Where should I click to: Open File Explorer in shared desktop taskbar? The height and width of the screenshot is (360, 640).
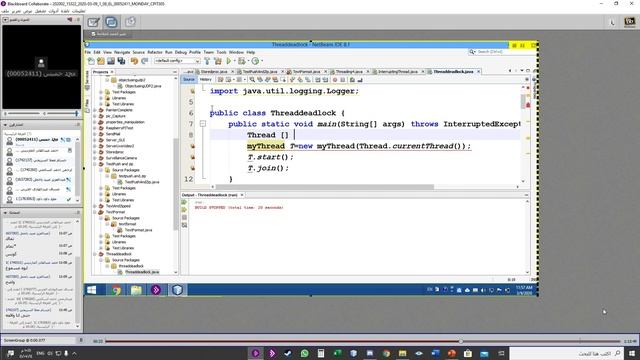click(136, 290)
